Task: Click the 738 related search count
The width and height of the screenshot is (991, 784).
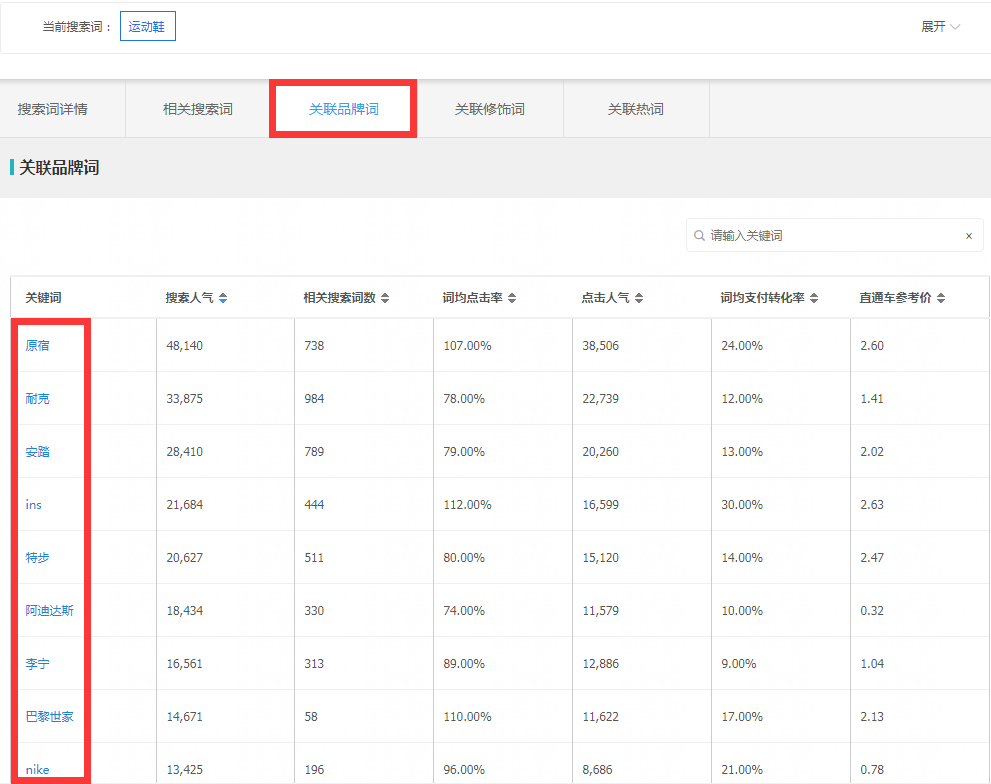Action: pyautogui.click(x=314, y=346)
